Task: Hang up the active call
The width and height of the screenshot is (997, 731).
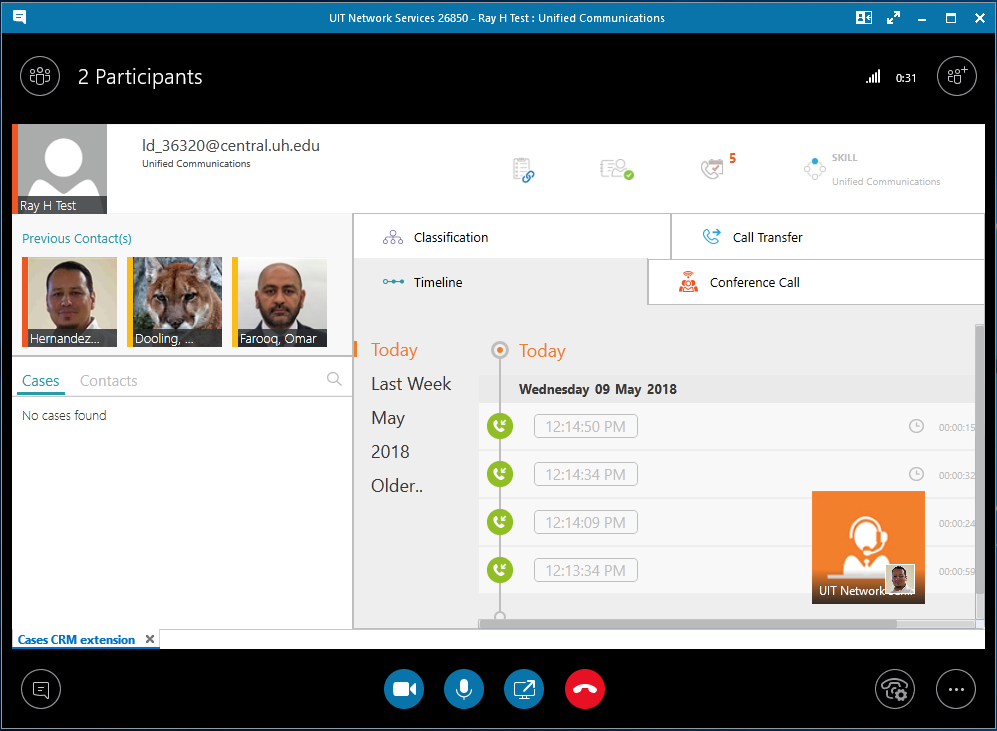Action: click(x=585, y=689)
